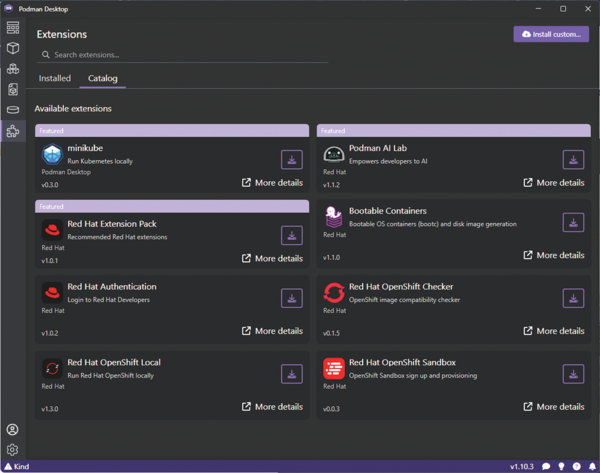Open More details for minikube
Image resolution: width=600 pixels, height=473 pixels.
click(x=272, y=183)
